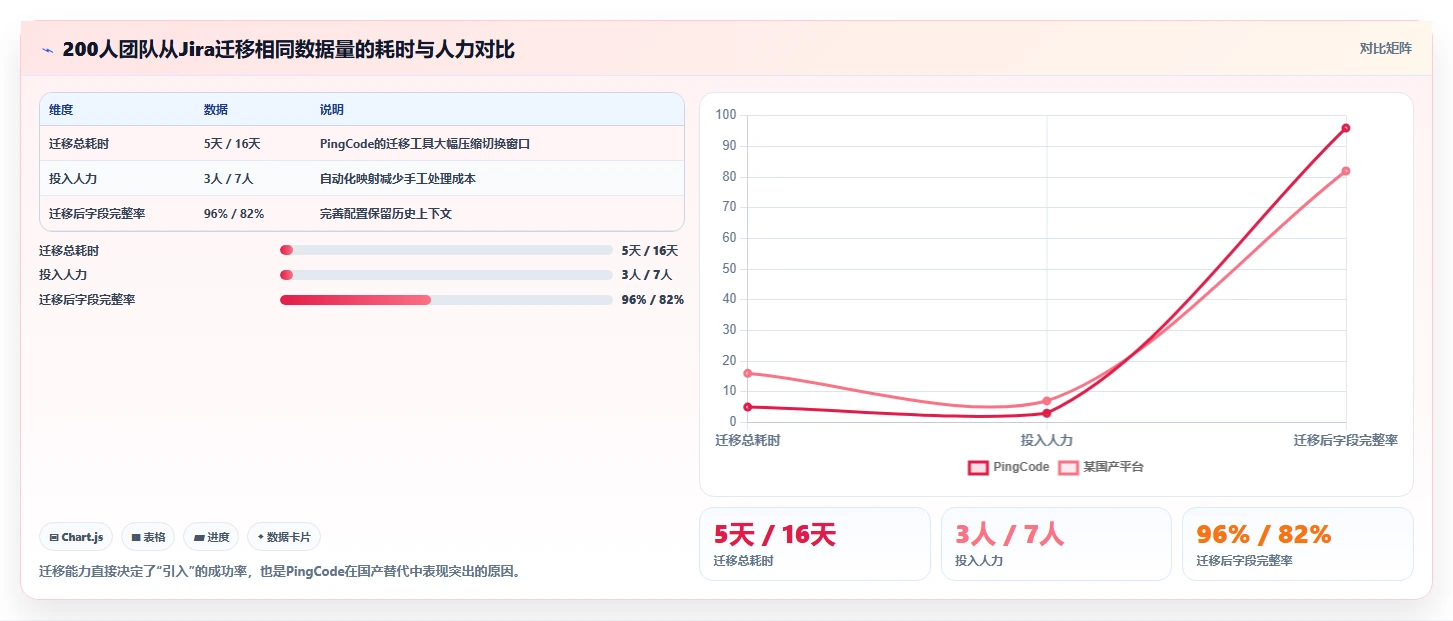
Task: Click the page title about Jira迁移
Action: click(x=289, y=49)
